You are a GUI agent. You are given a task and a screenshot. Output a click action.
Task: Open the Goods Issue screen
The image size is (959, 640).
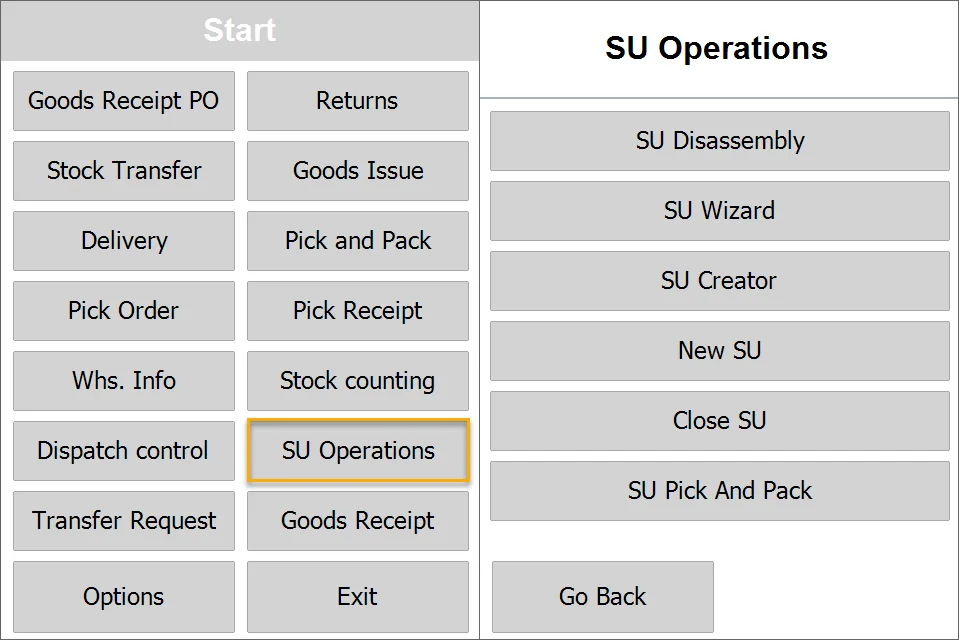click(x=357, y=171)
